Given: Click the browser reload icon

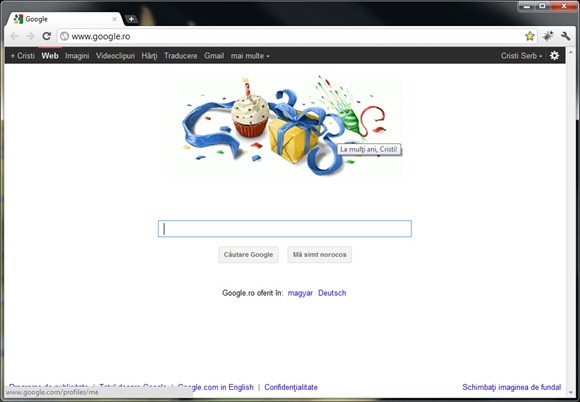Looking at the screenshot, I should coord(46,36).
